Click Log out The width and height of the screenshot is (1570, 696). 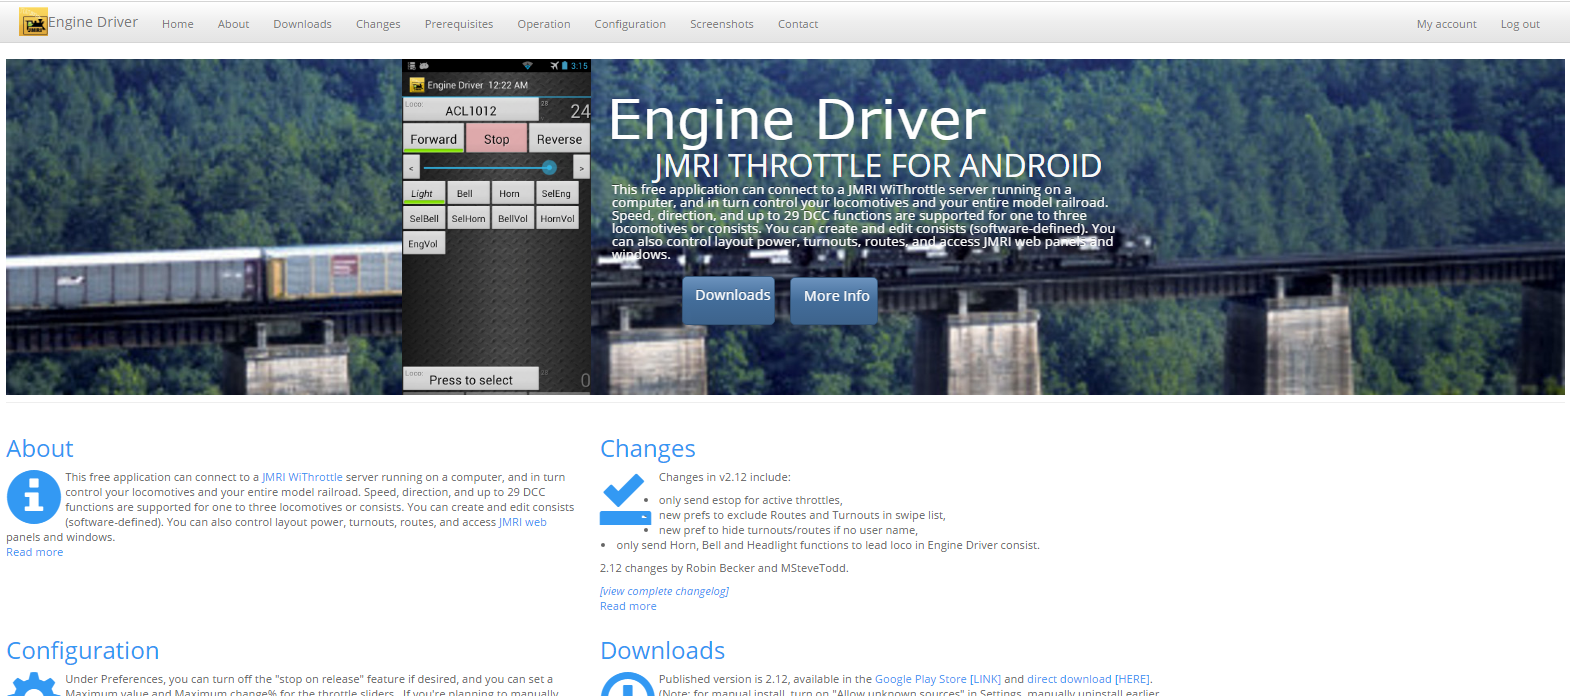click(x=1520, y=24)
